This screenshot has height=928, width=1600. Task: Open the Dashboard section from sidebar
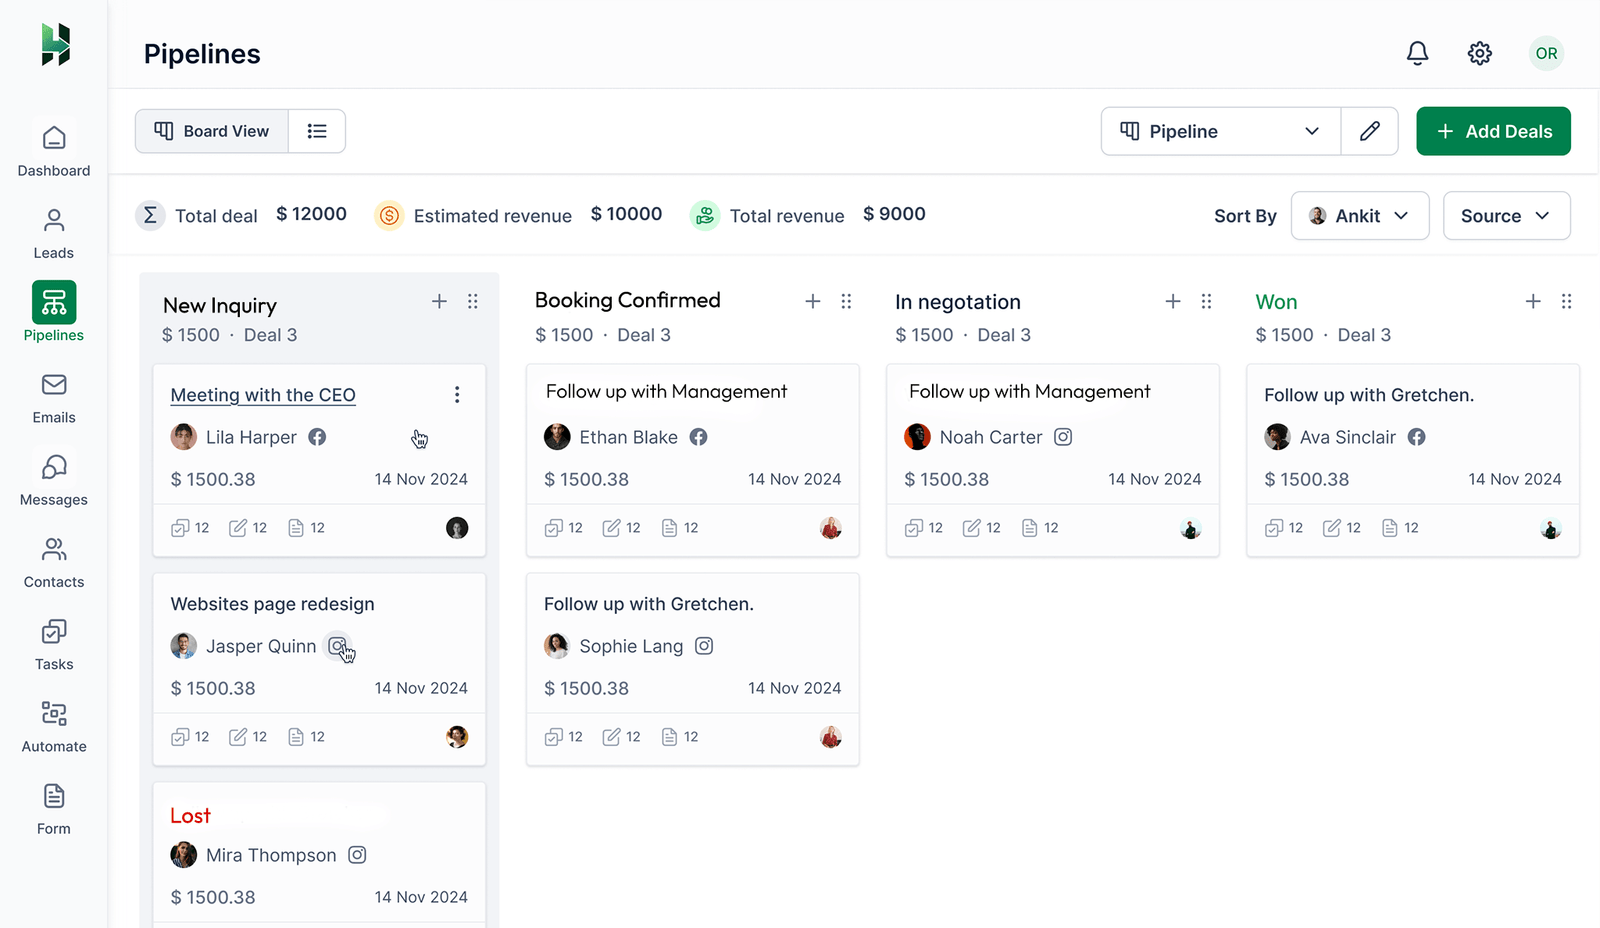coord(53,148)
